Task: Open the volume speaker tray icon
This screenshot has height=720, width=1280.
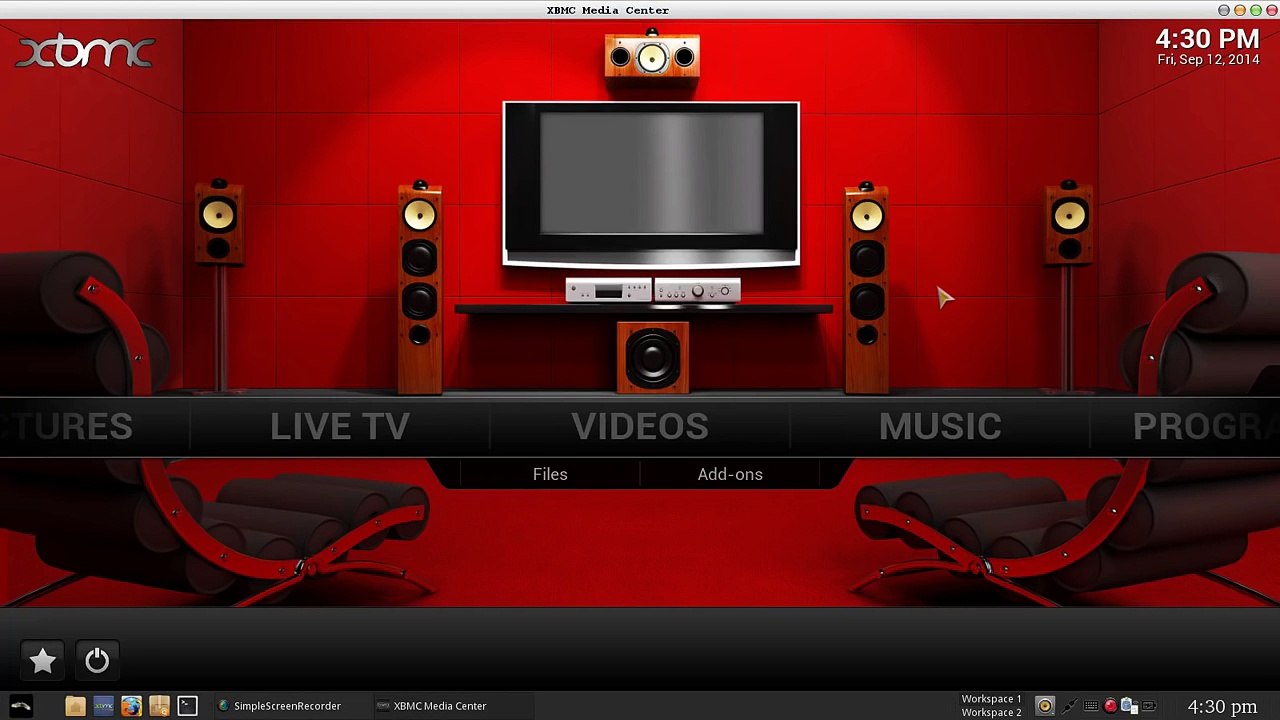Action: [1045, 706]
